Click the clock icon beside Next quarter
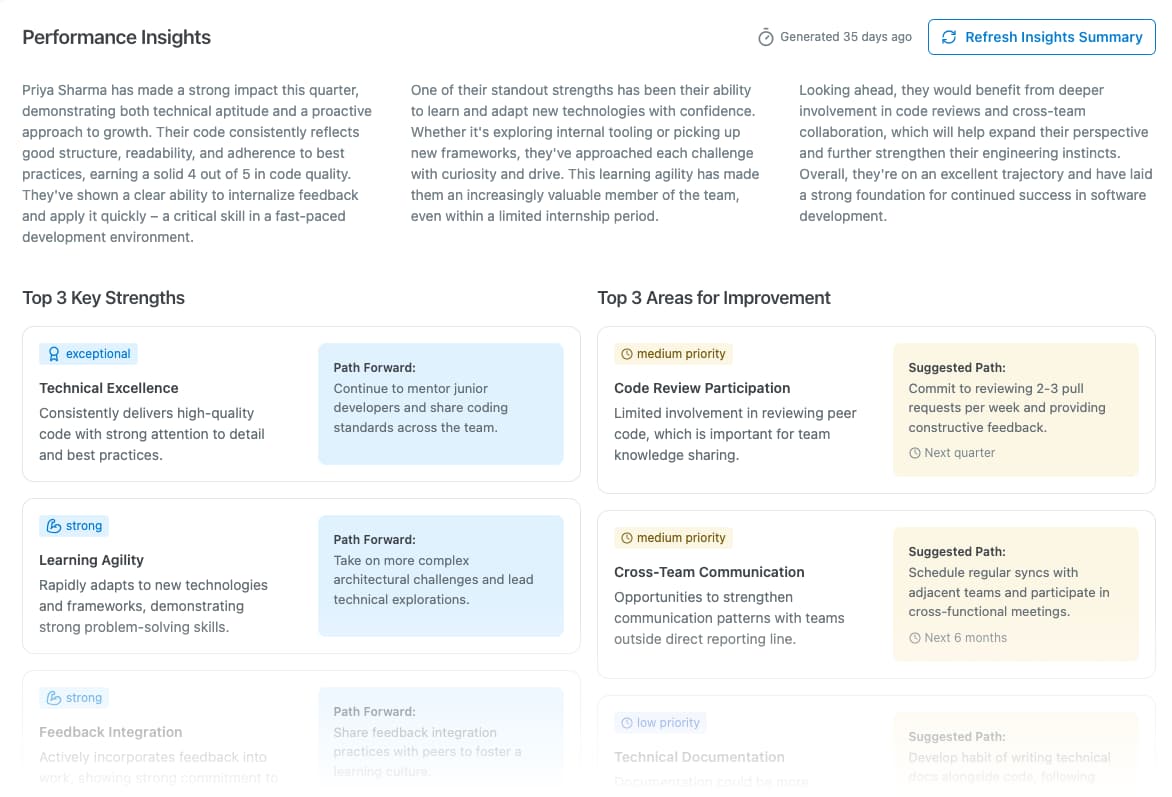Viewport: 1172px width, 797px height. pyautogui.click(x=913, y=452)
